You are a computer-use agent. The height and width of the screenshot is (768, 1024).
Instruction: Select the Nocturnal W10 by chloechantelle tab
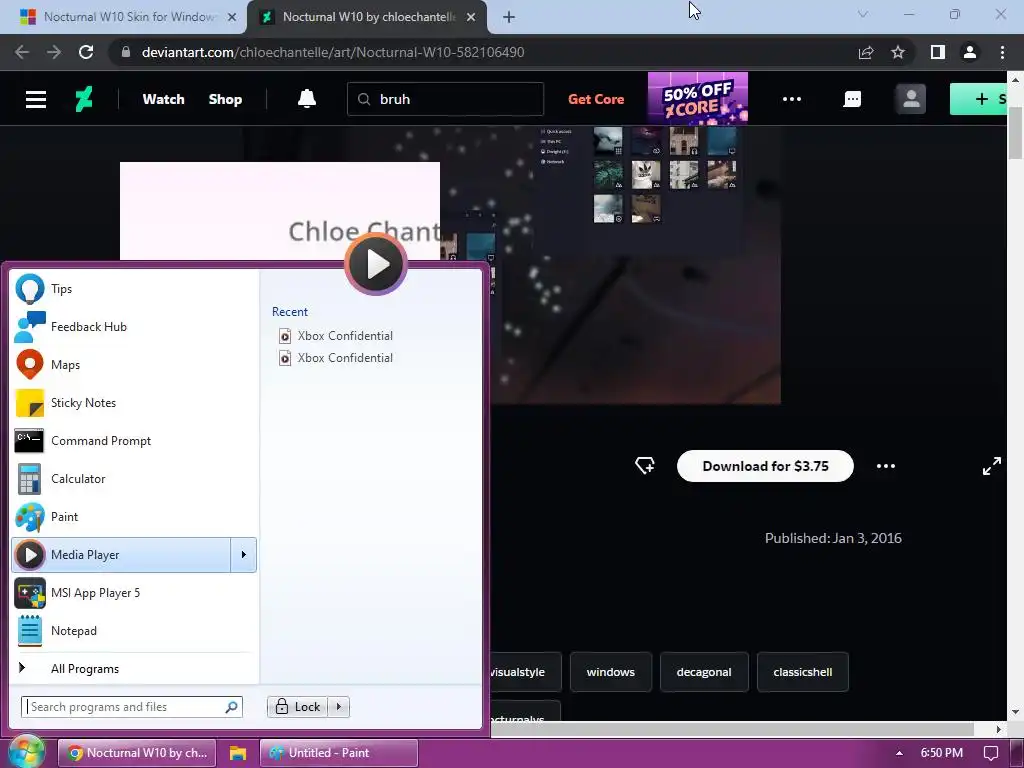tap(366, 17)
